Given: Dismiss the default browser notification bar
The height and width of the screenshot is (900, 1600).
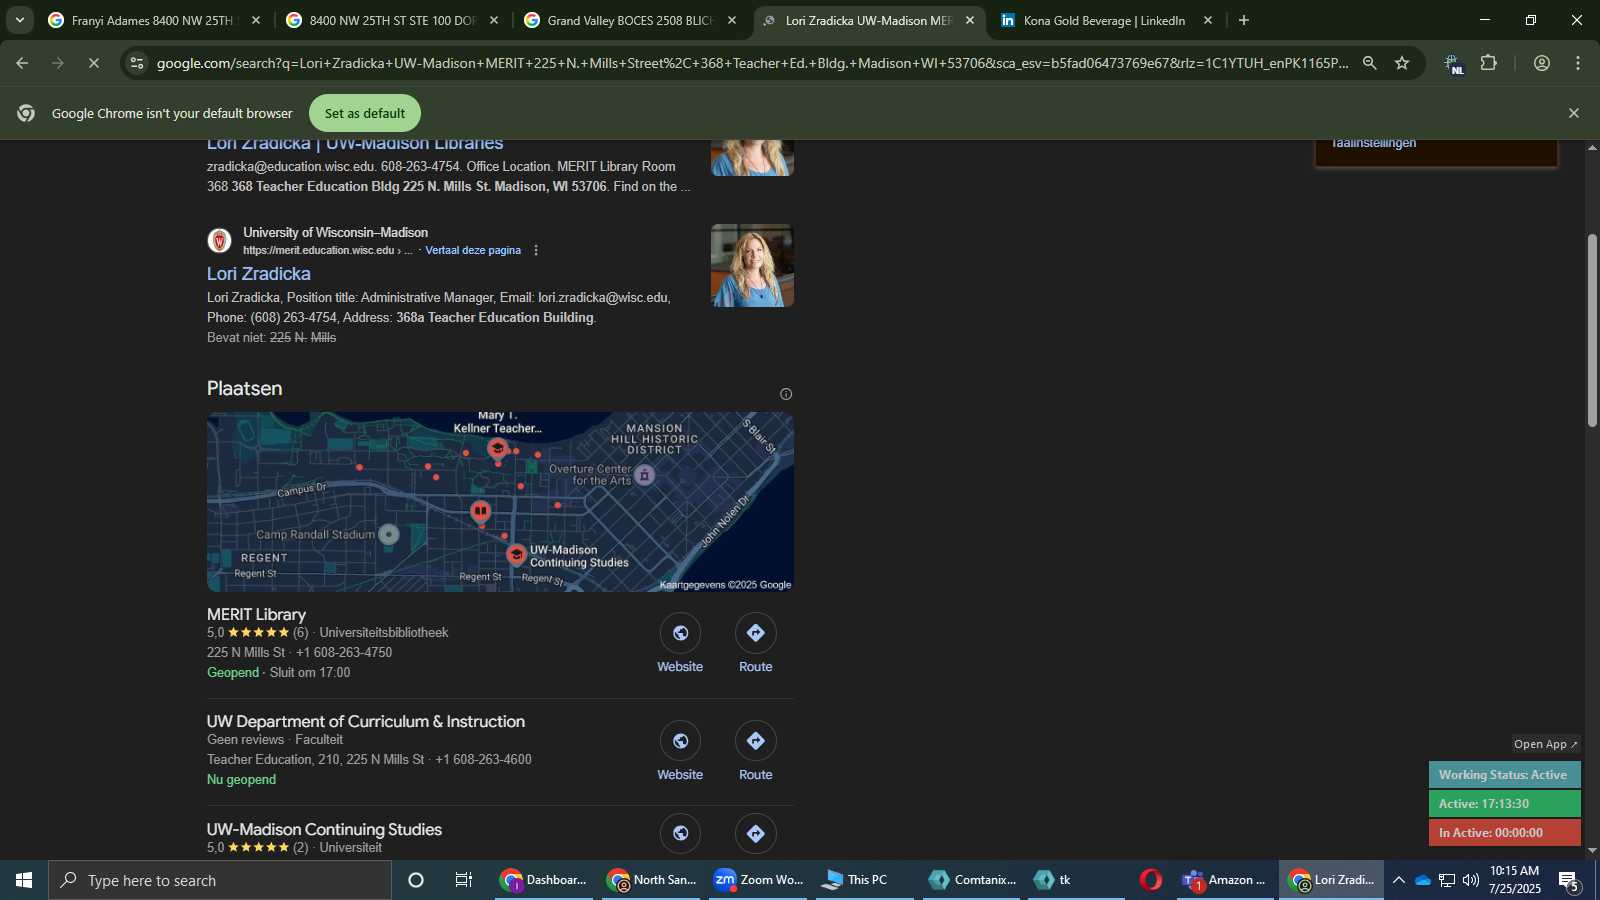Looking at the screenshot, I should (x=1574, y=113).
